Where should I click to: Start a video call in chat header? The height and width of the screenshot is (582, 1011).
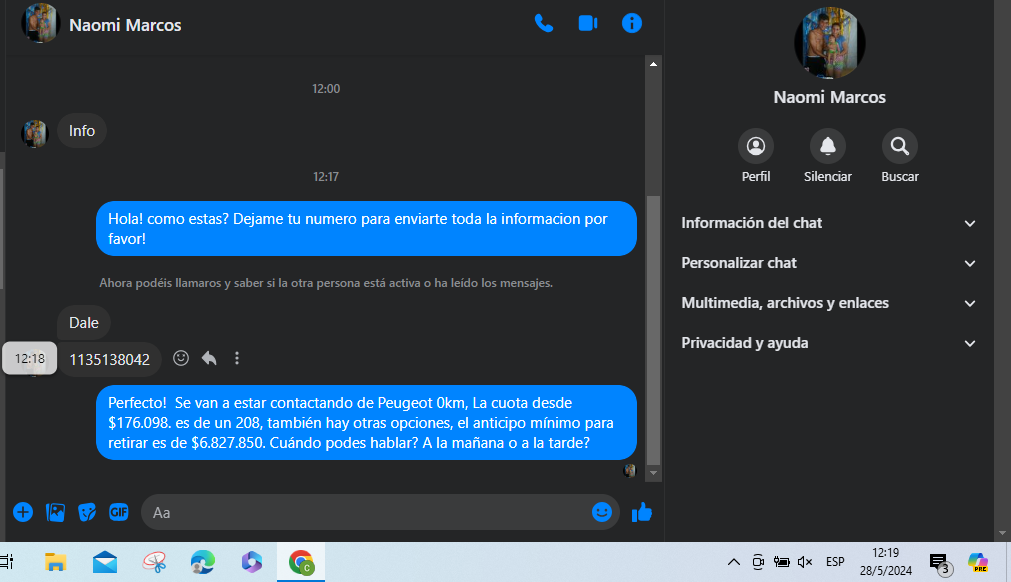(x=588, y=23)
